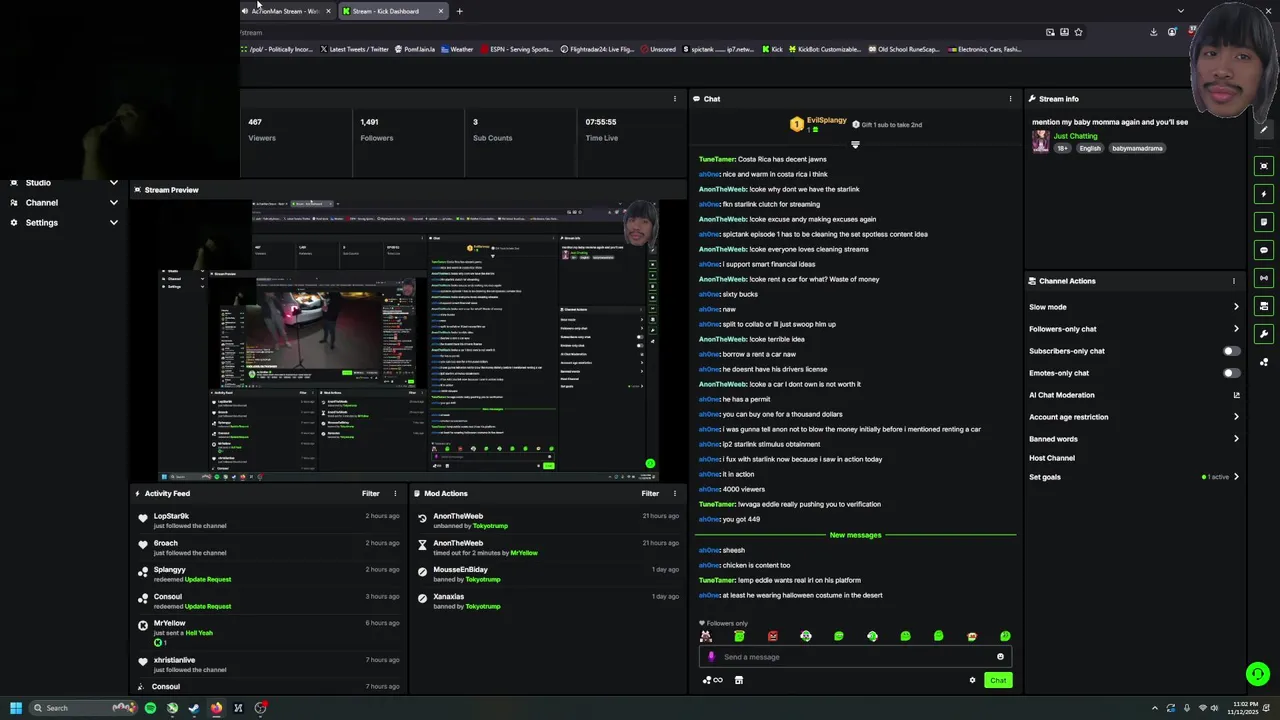Open Activity Feed three-dot menu
Image resolution: width=1280 pixels, height=720 pixels.
click(395, 493)
